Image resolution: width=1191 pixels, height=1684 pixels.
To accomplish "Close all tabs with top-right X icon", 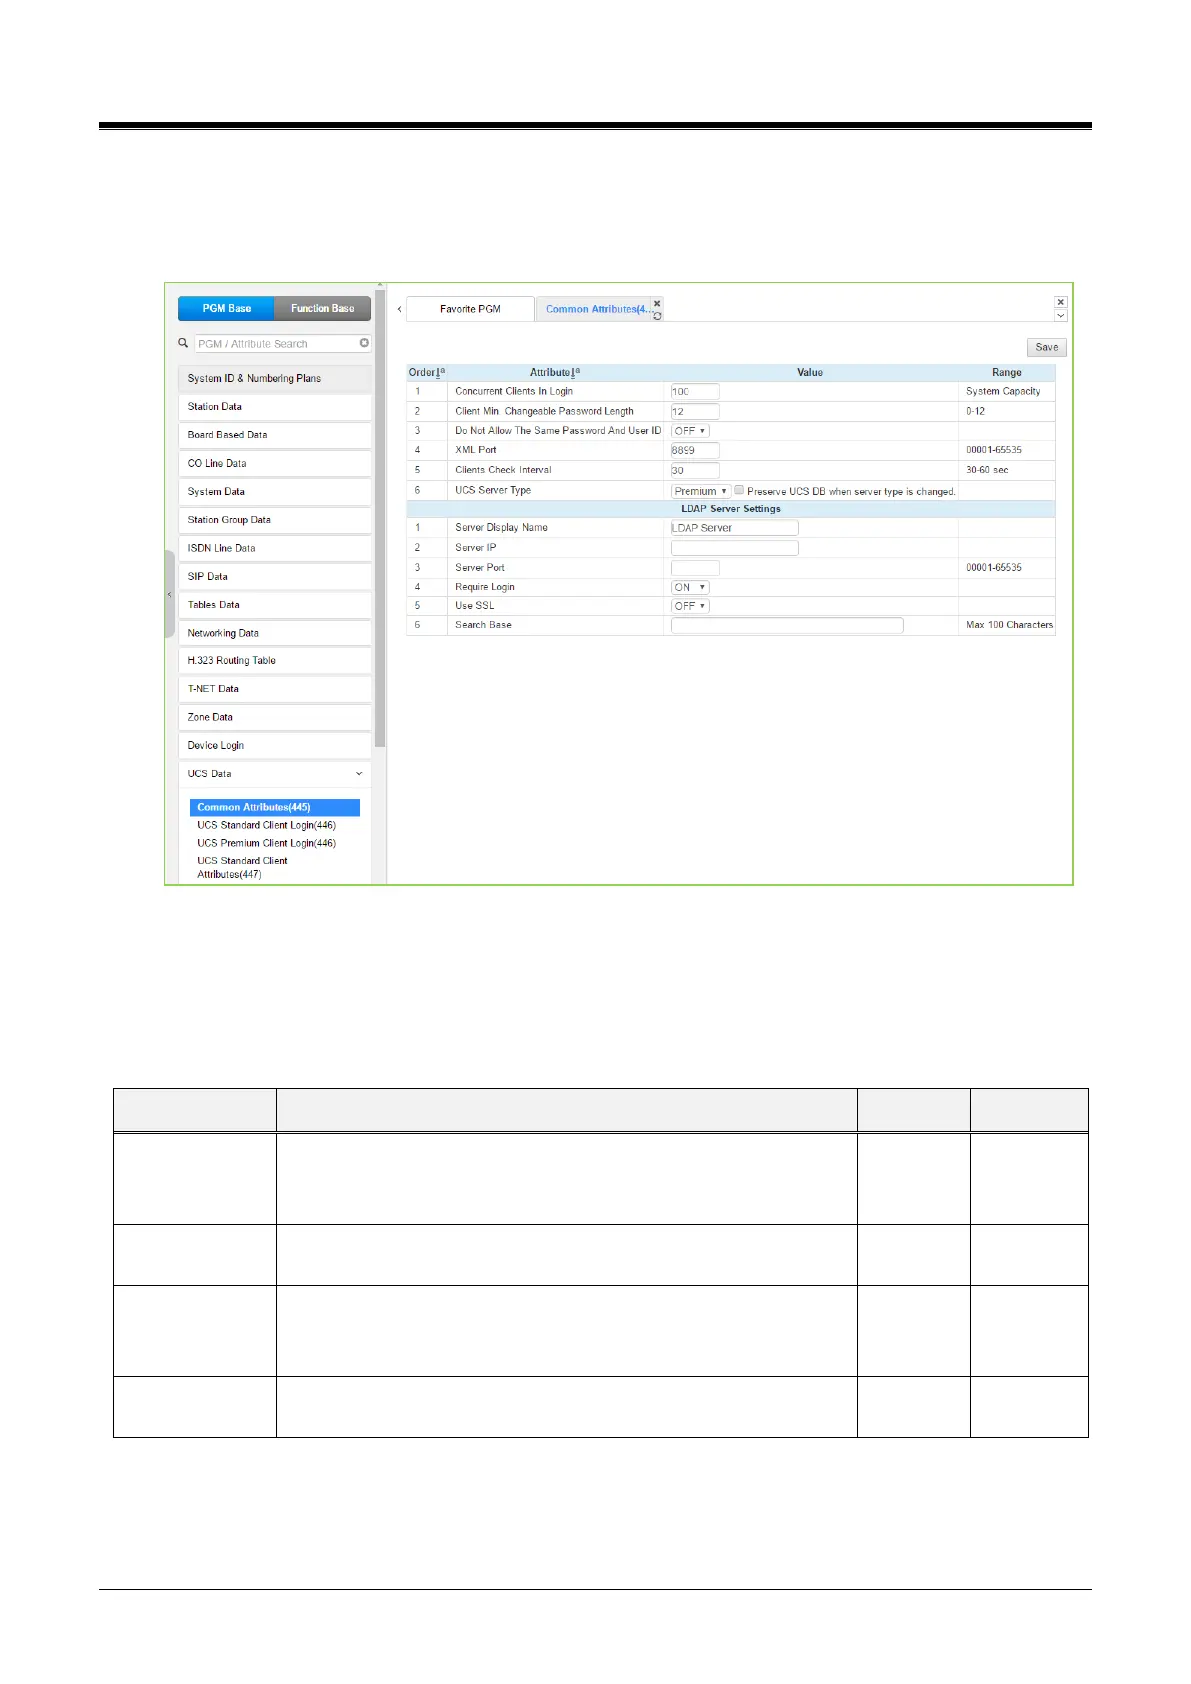I will (1061, 302).
